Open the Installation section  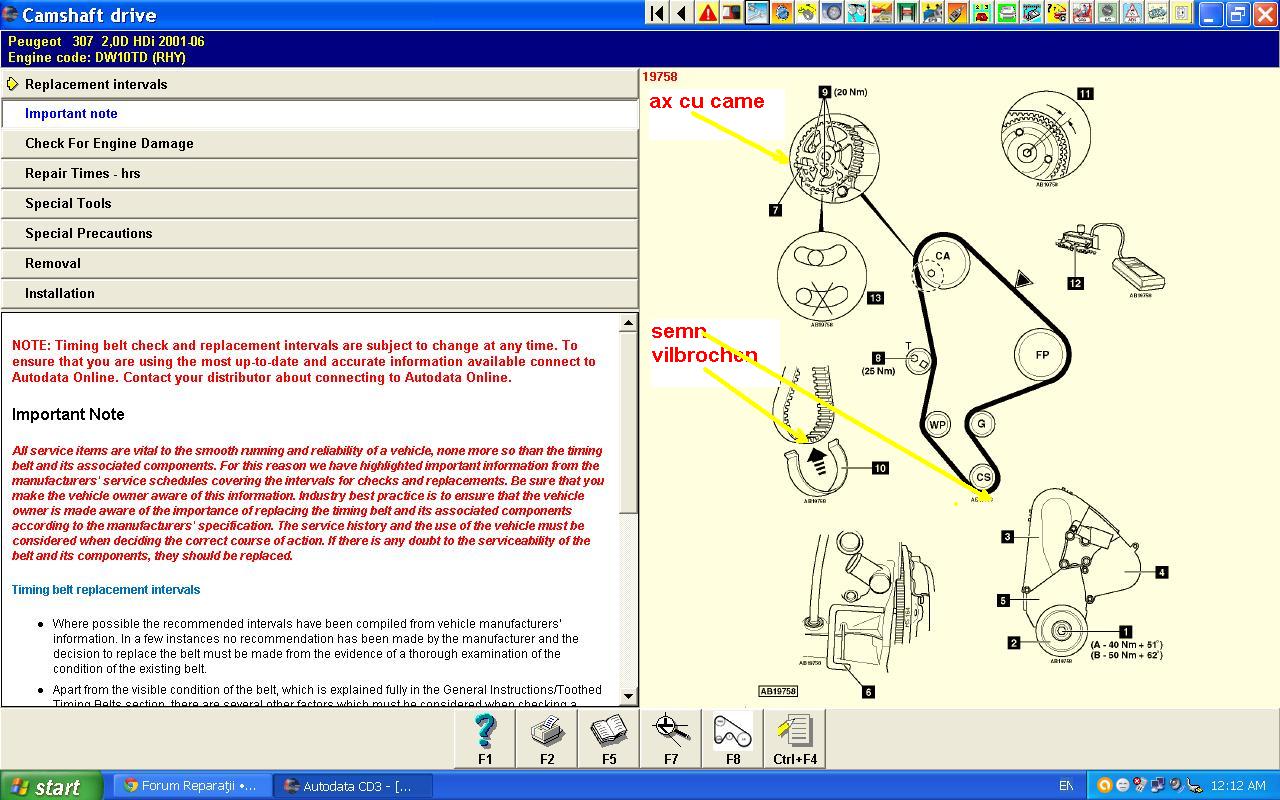60,294
